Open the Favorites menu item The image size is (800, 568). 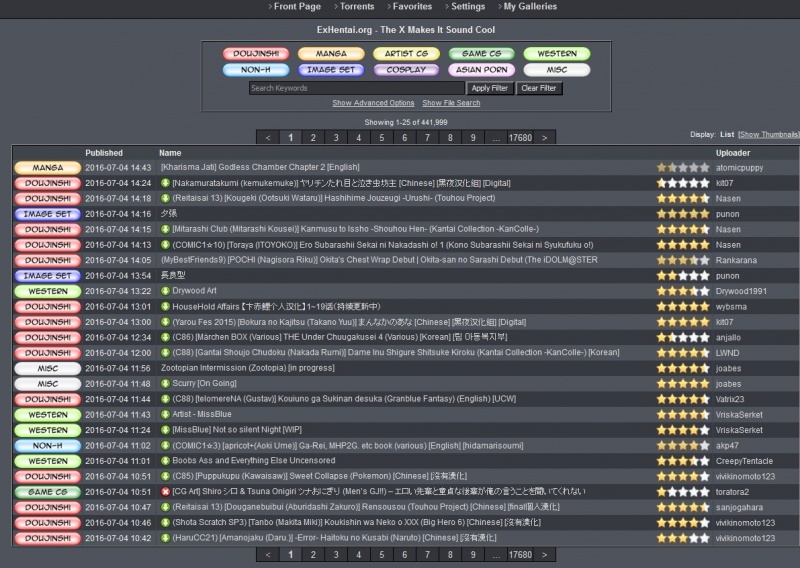[412, 7]
